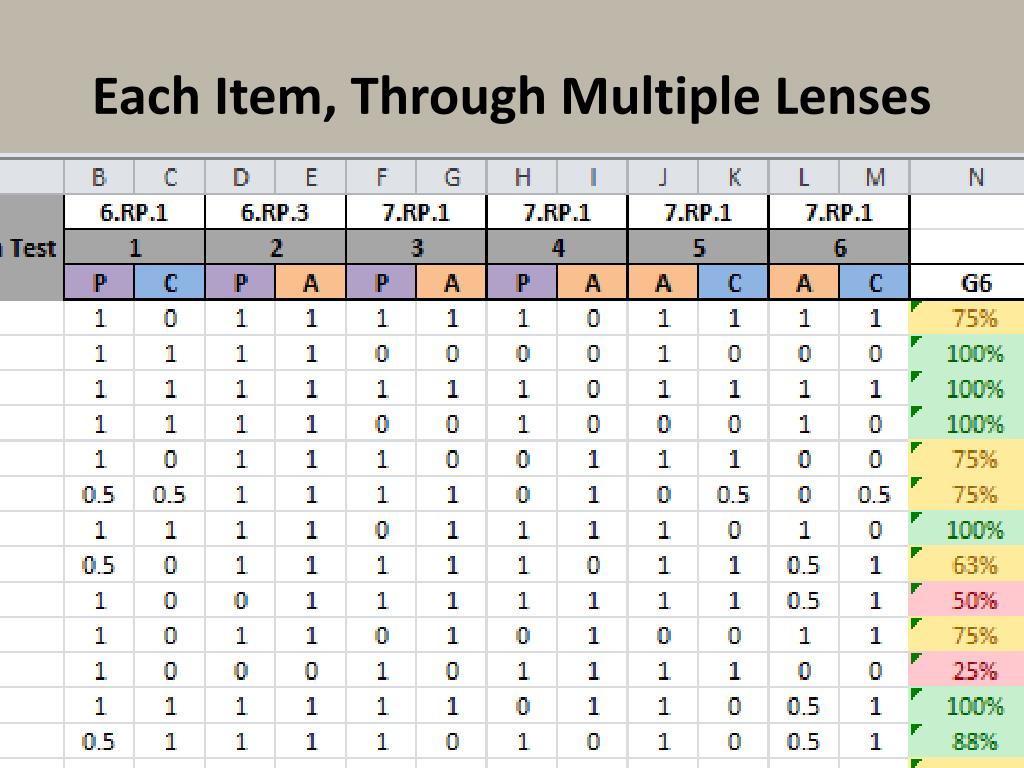Select column N header
1024x768 pixels.
[975, 177]
